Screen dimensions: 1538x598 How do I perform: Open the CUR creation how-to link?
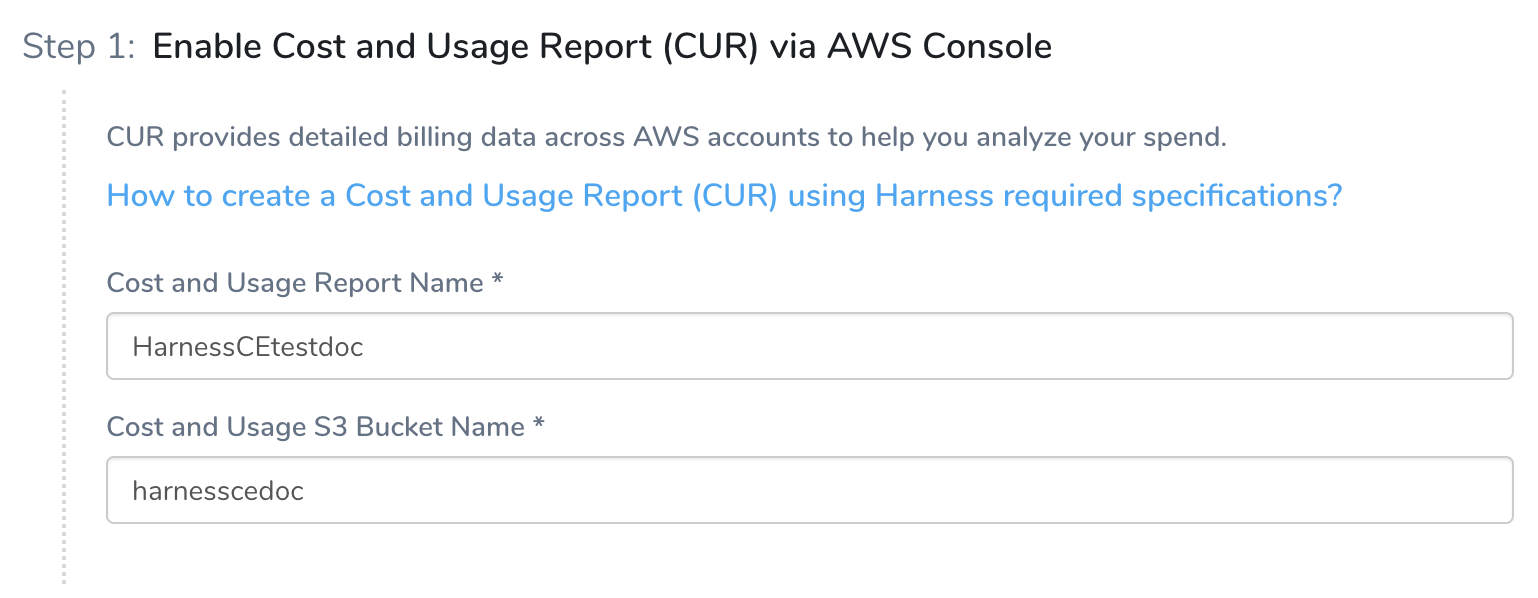pos(724,196)
